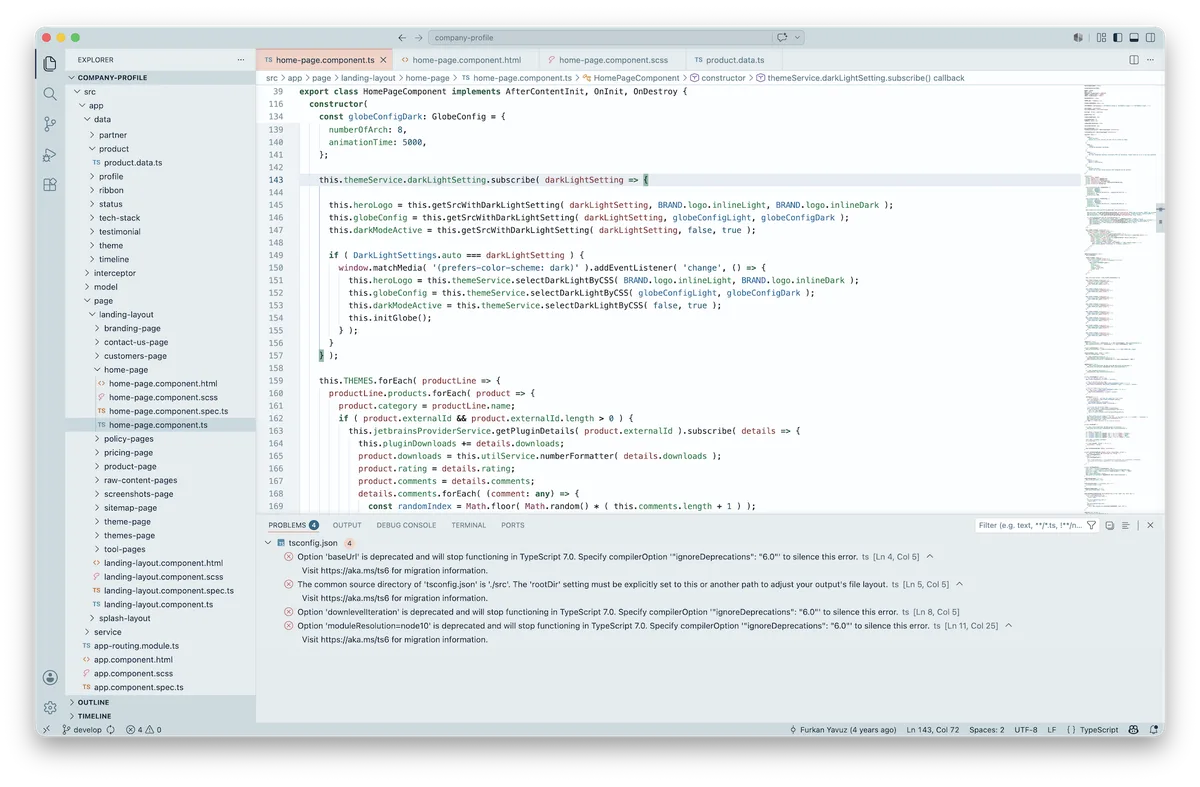Collapse the tsconfig.json problems group
This screenshot has width=1200, height=787.
pyautogui.click(x=268, y=543)
